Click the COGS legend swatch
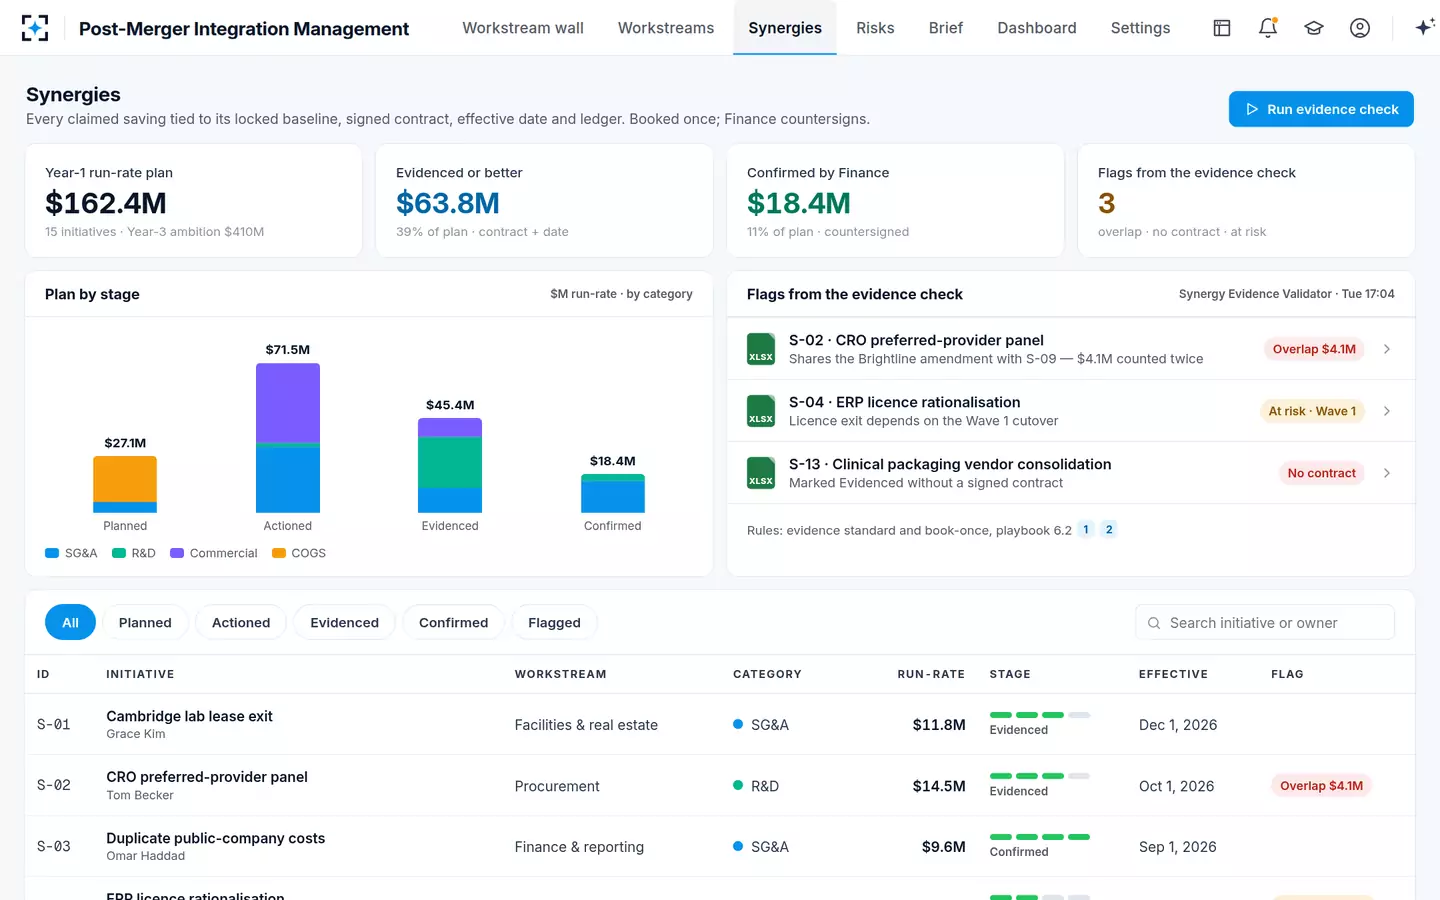Viewport: 1440px width, 900px height. [x=279, y=553]
